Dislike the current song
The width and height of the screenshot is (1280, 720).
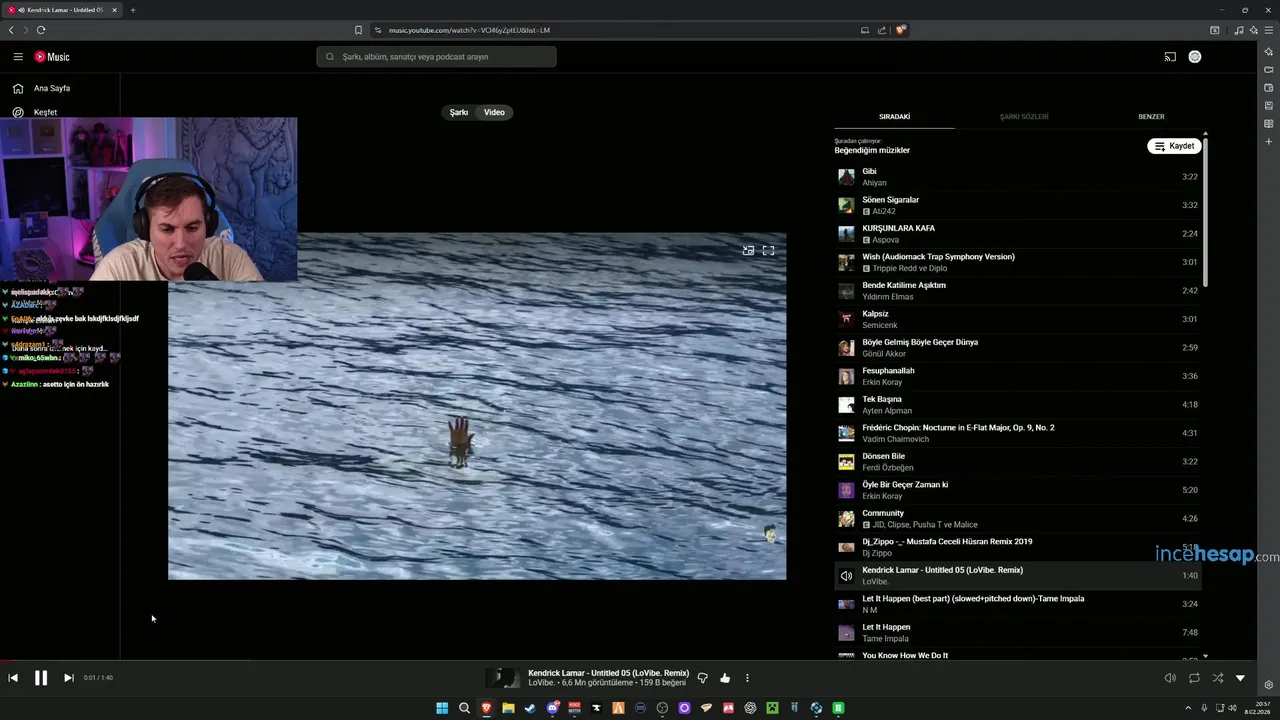tap(702, 678)
